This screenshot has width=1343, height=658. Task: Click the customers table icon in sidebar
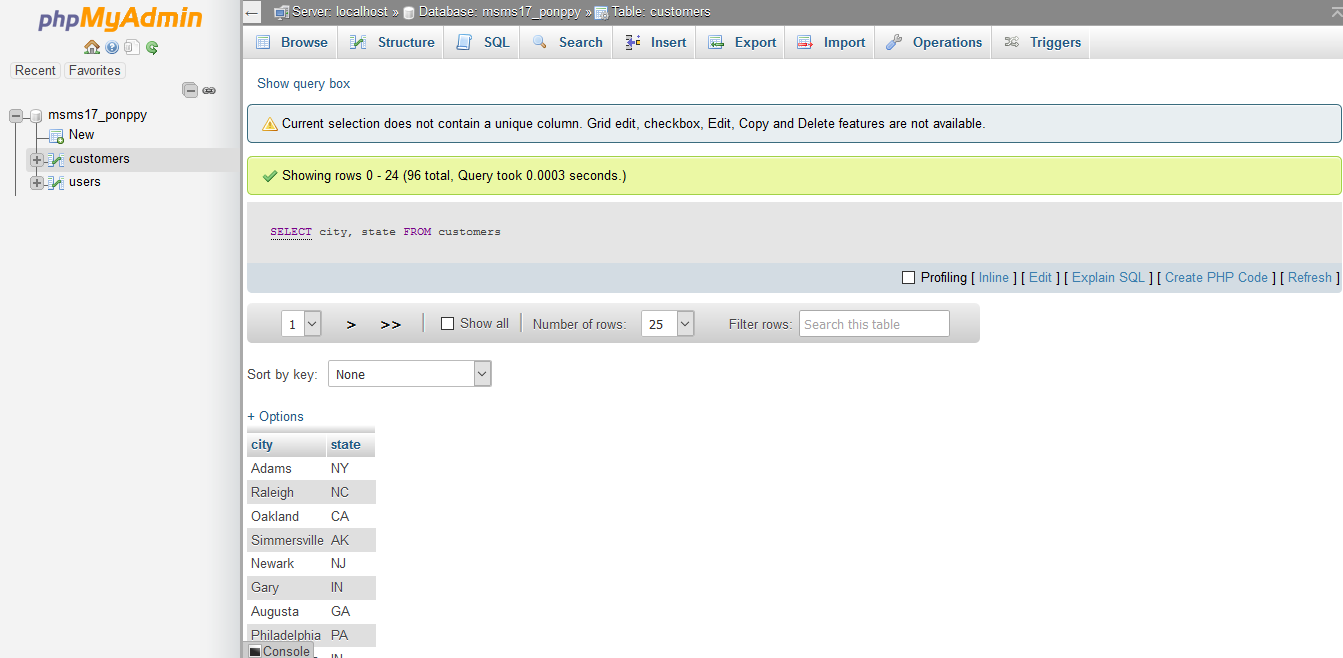(x=56, y=159)
